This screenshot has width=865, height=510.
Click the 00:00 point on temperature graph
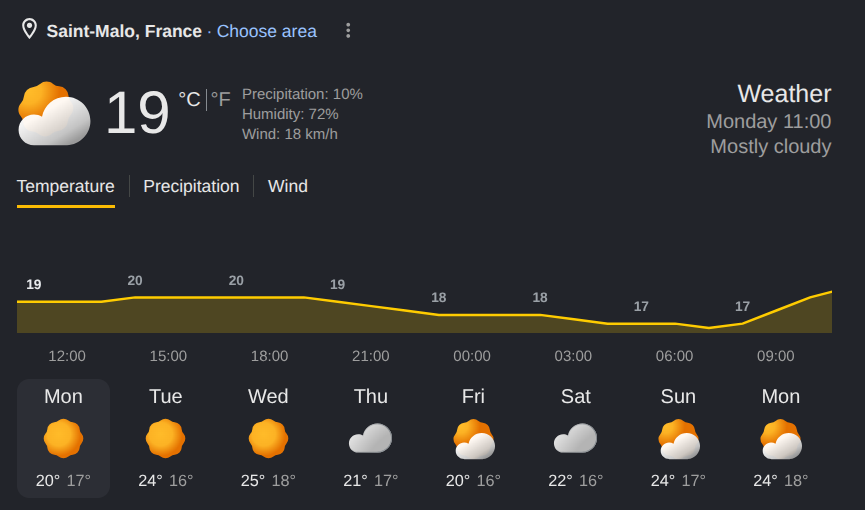coord(472,315)
